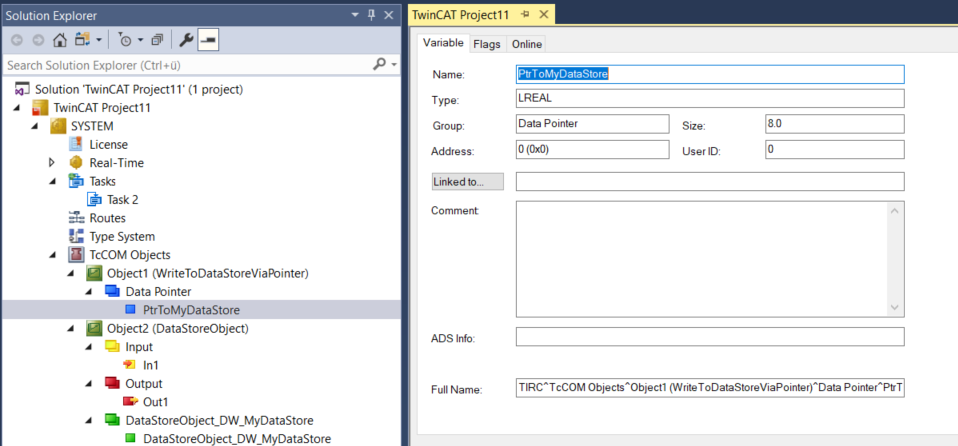Select the TwinCAT Project11 document tab
This screenshot has width=958, height=446.
461,15
